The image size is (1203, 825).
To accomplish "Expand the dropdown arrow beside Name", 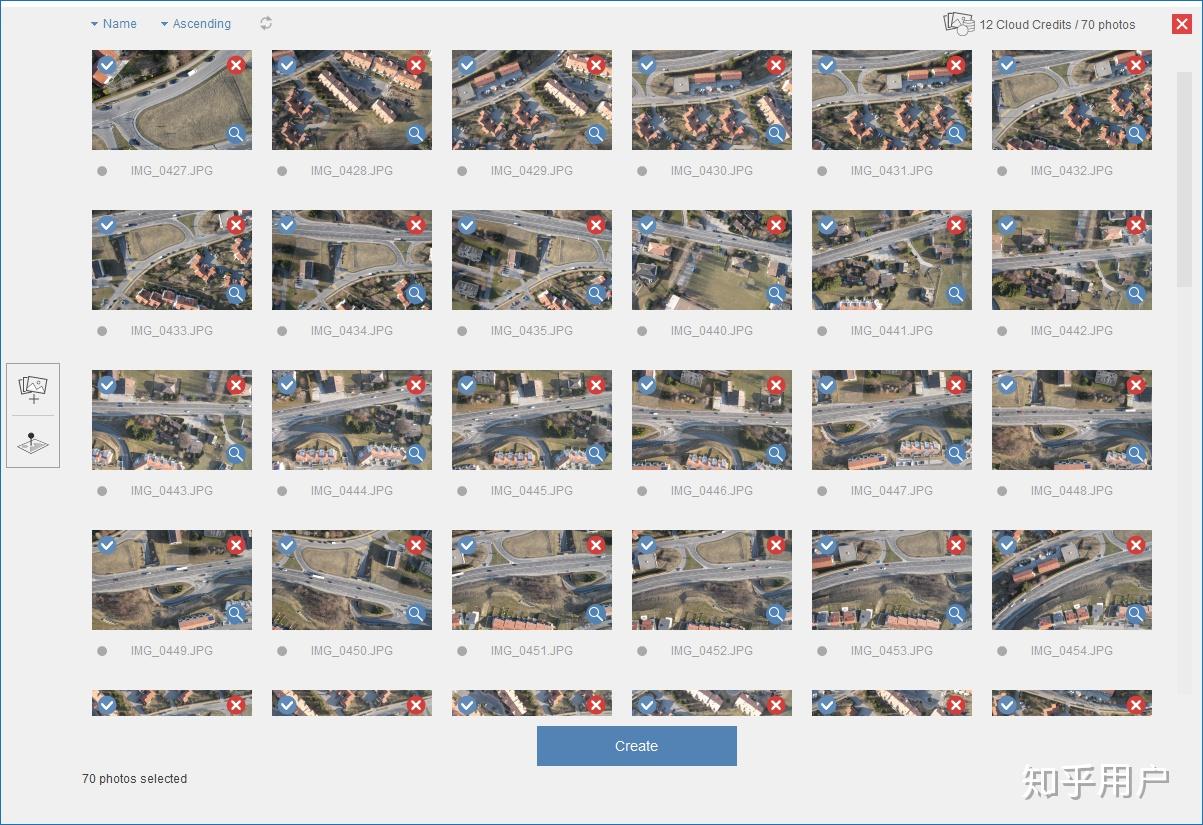I will 93,23.
